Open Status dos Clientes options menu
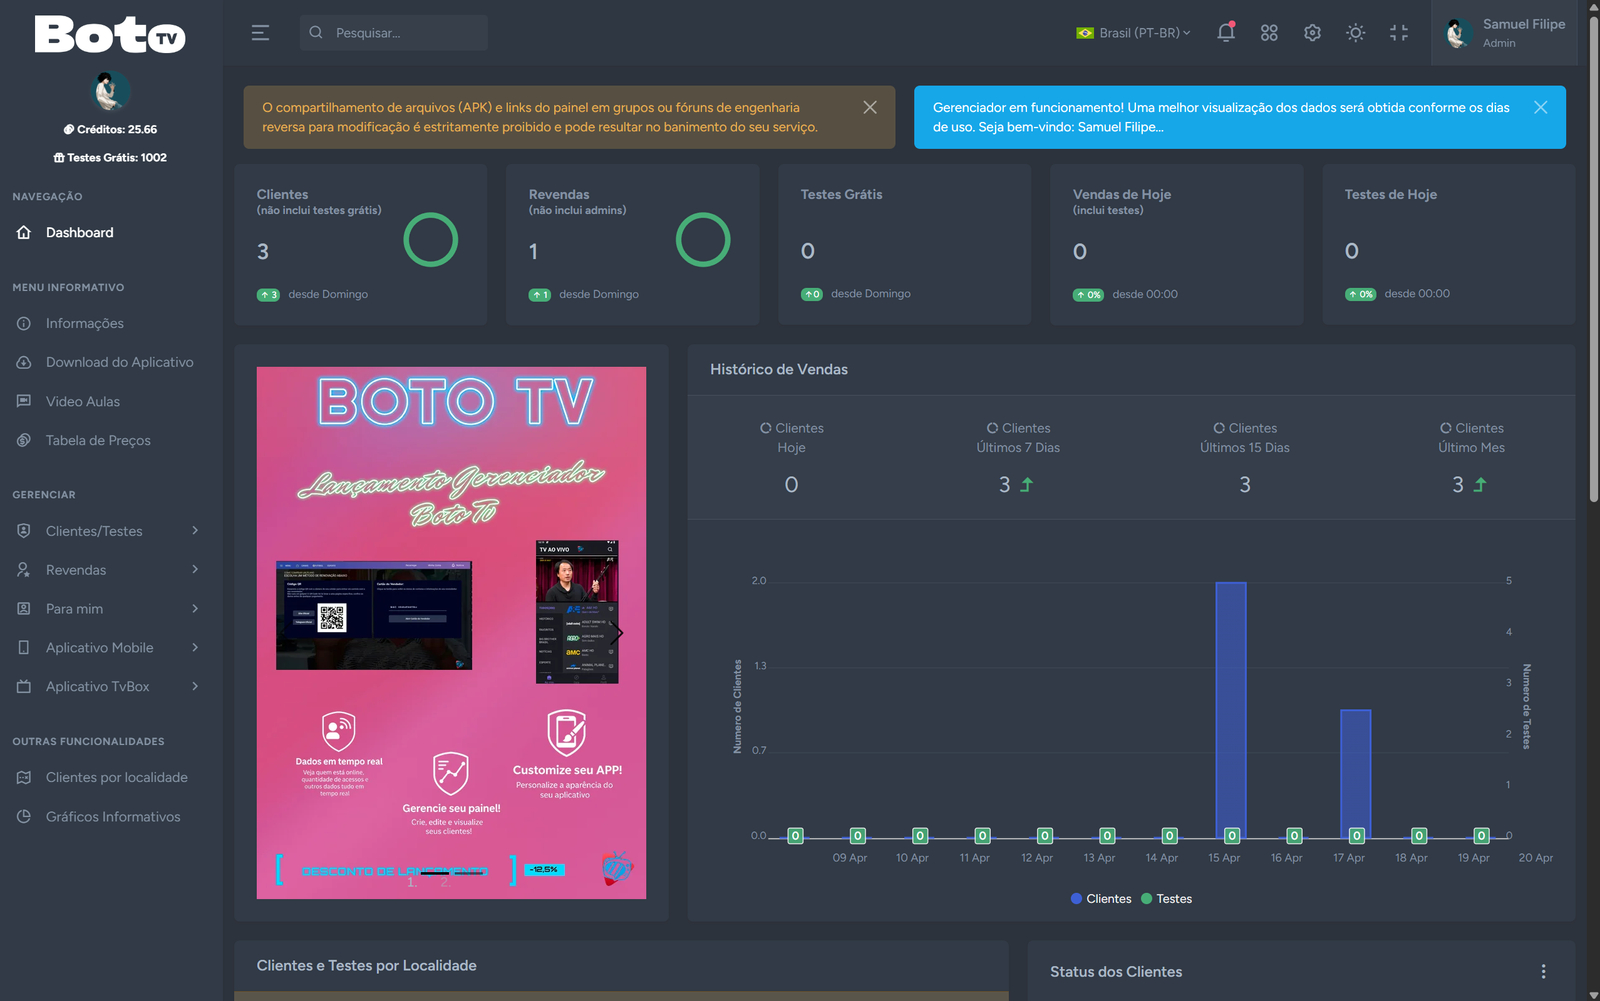This screenshot has height=1001, width=1600. [1543, 972]
